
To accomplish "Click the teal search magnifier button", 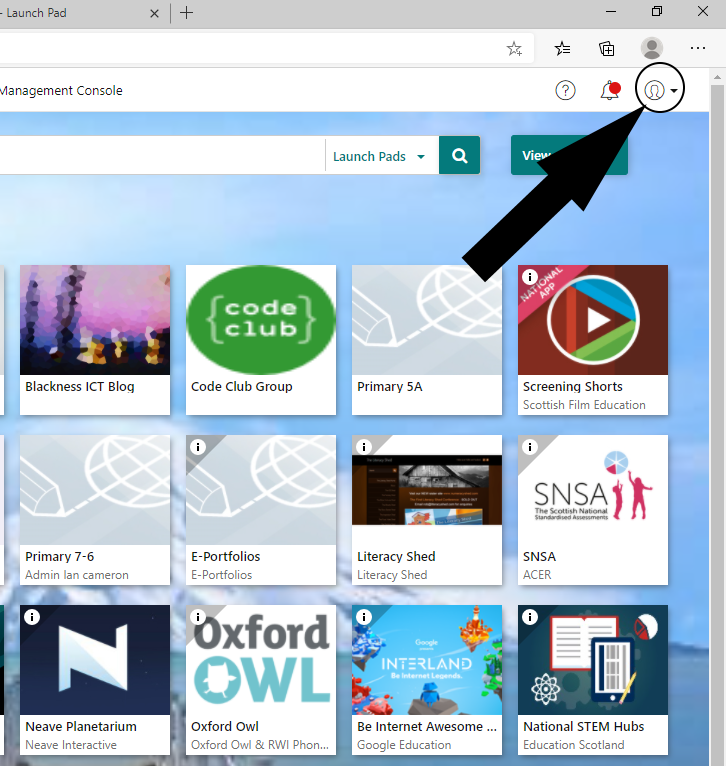I will pos(459,155).
